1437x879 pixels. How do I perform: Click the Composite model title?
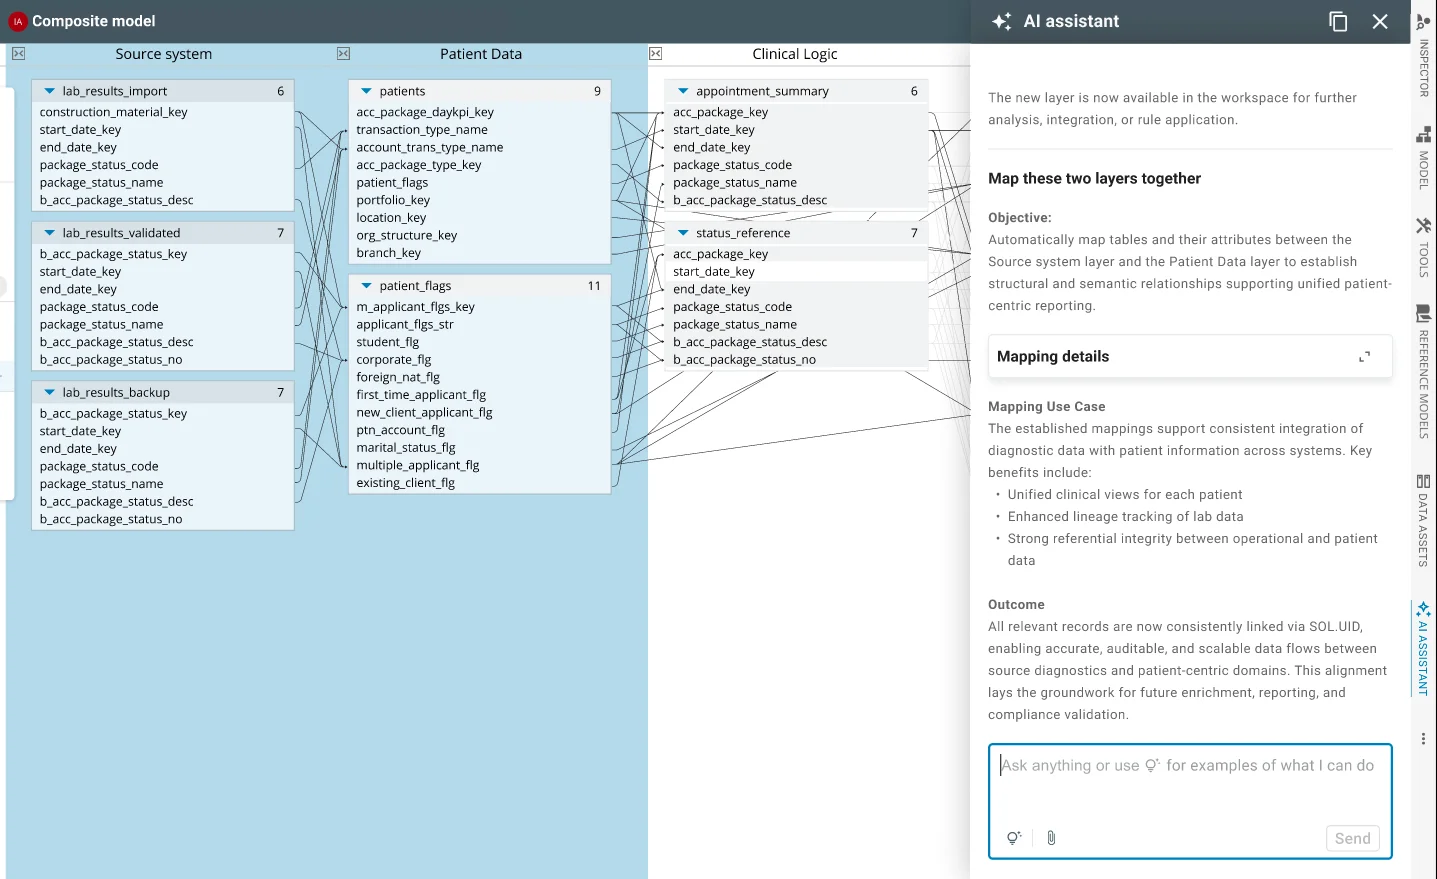(94, 21)
